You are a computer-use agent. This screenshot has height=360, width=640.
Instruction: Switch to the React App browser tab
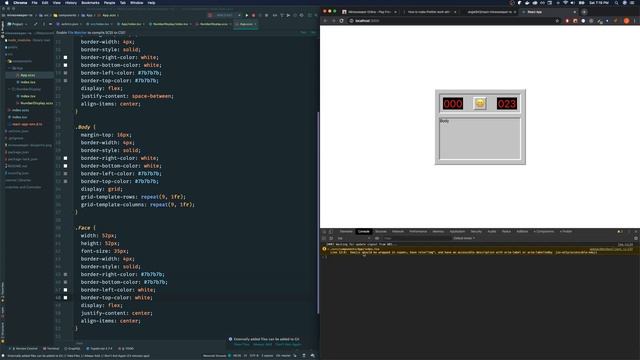click(548, 12)
